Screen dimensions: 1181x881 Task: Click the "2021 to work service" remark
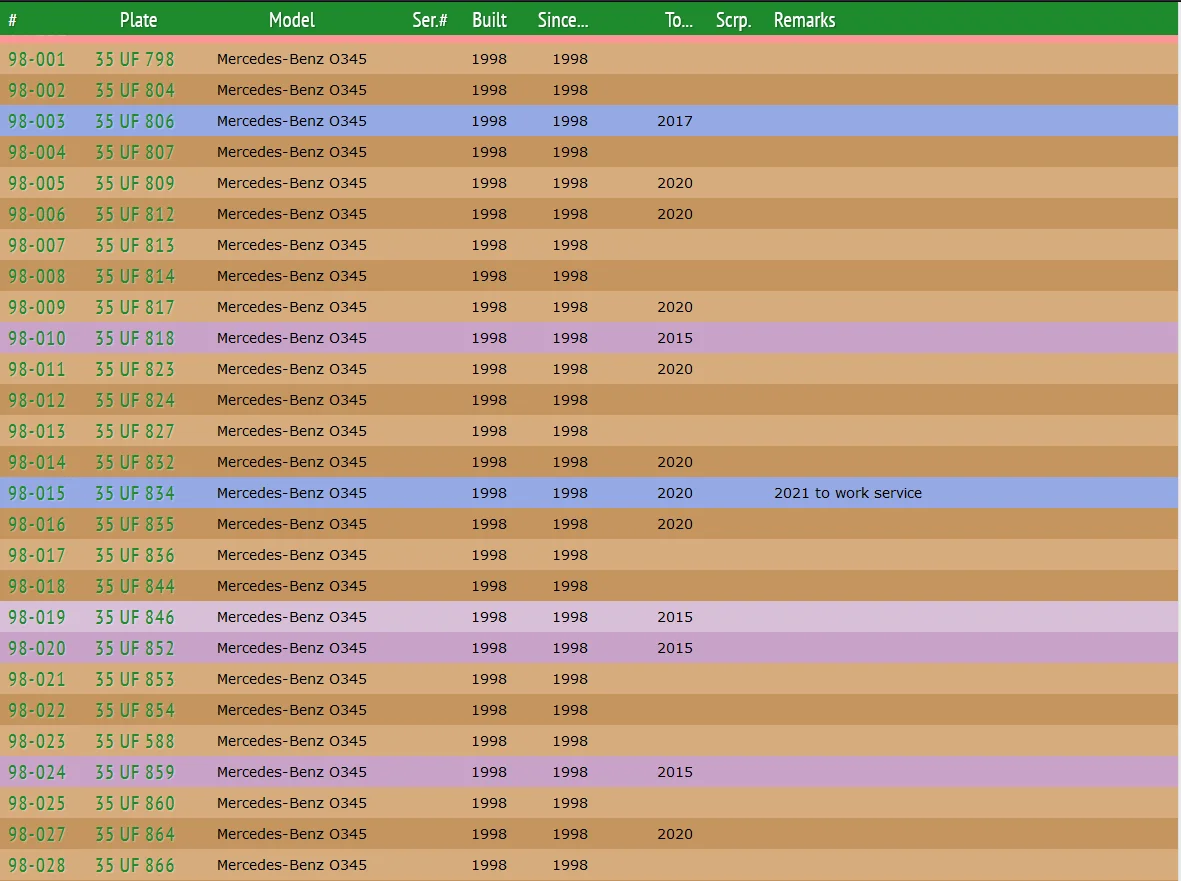click(848, 493)
